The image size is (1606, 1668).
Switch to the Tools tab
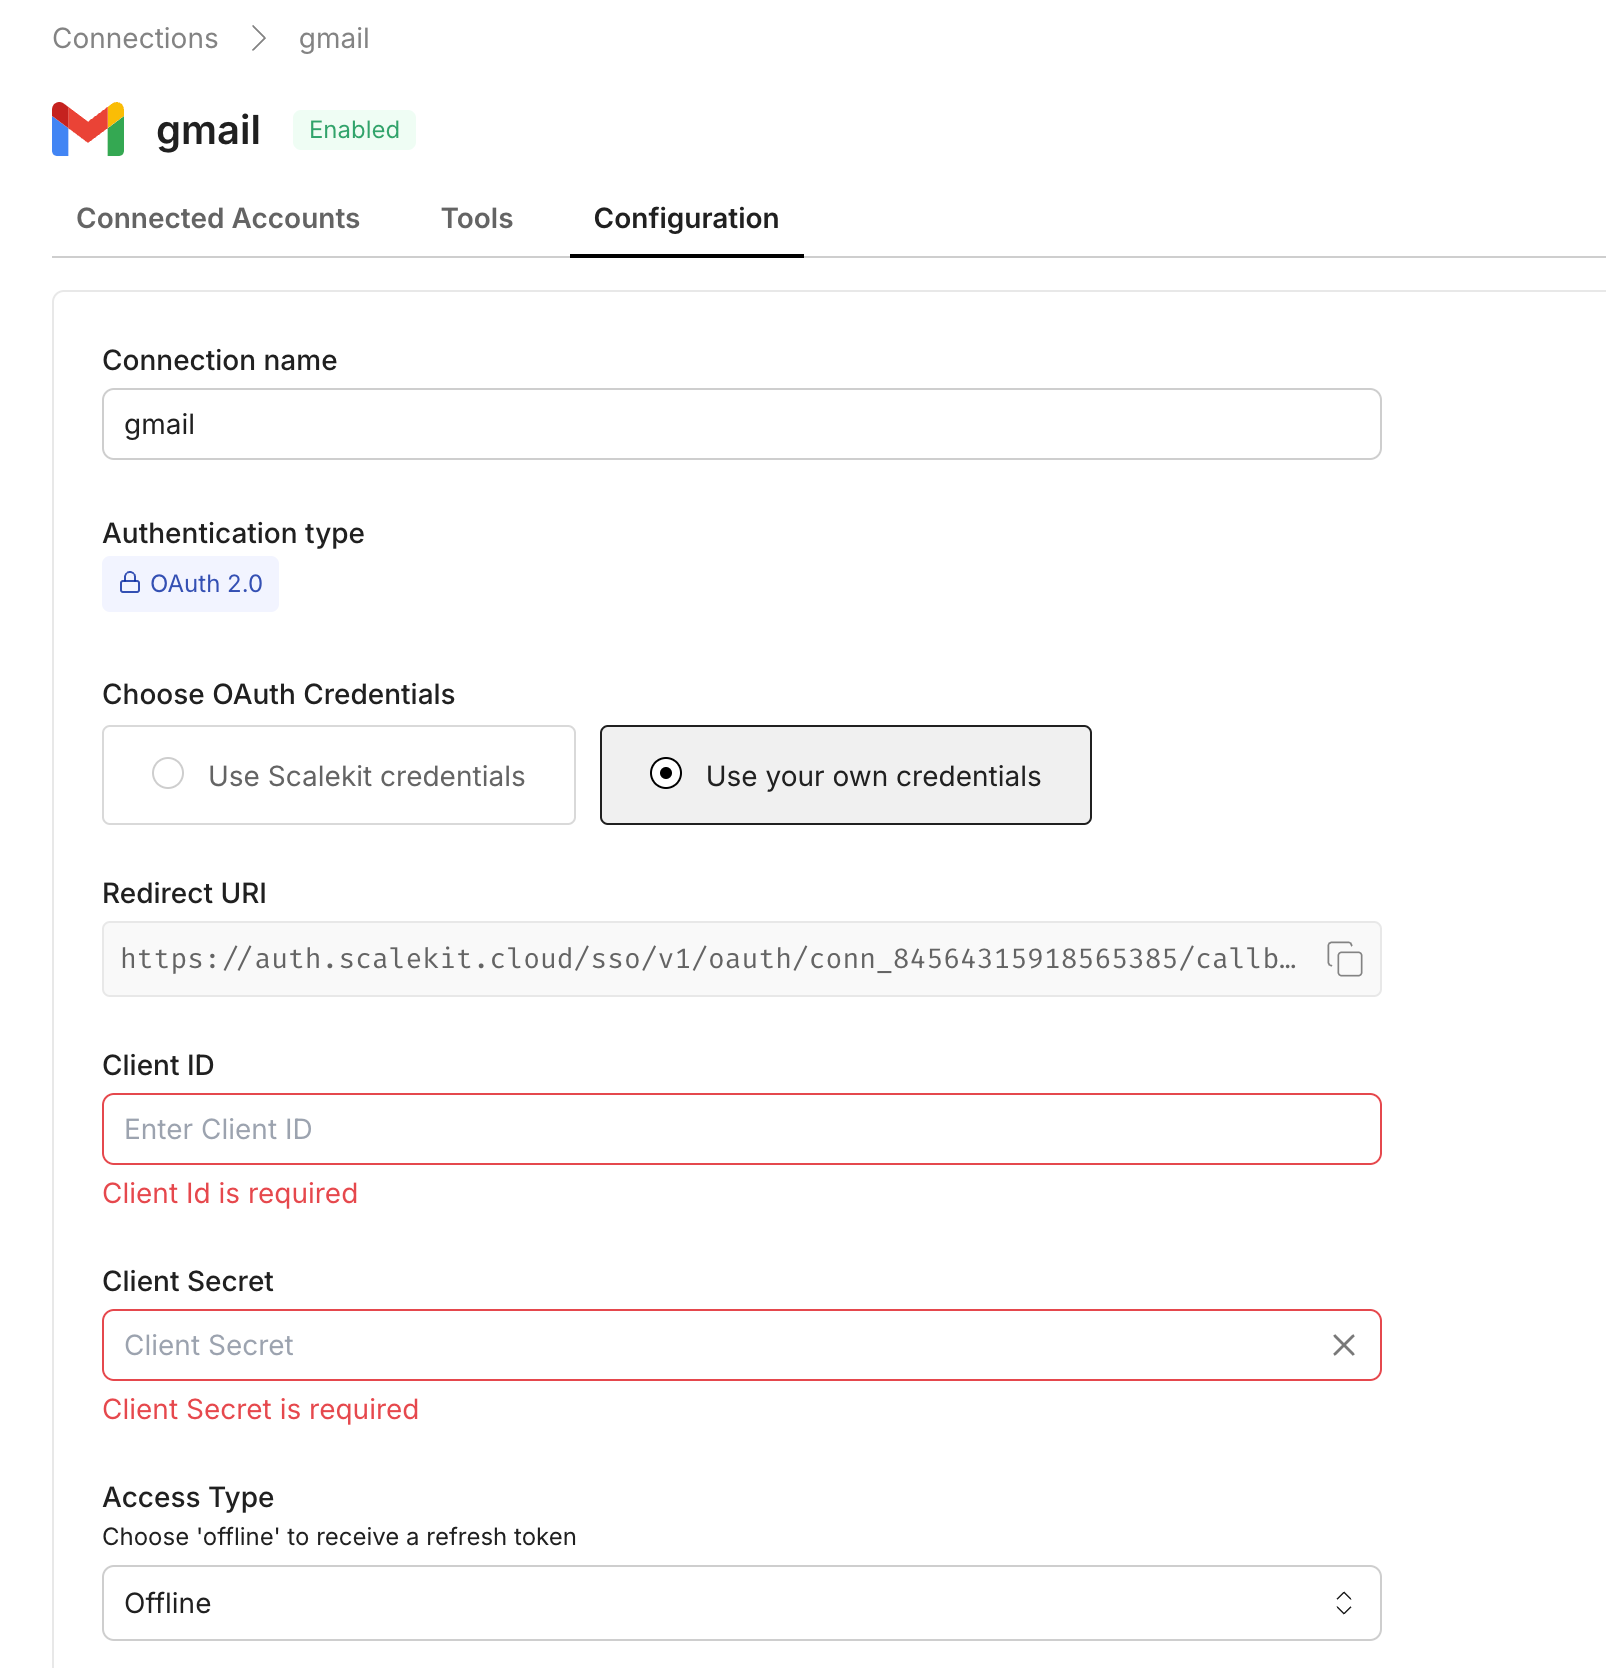click(x=476, y=218)
